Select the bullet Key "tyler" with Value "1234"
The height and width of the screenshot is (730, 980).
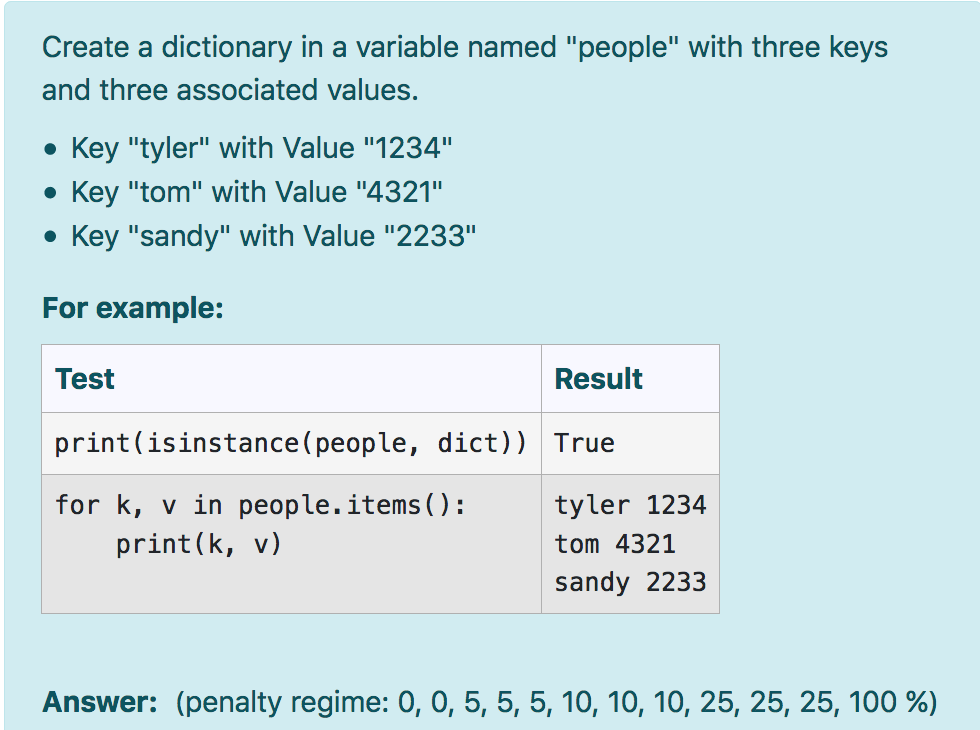[x=262, y=147]
